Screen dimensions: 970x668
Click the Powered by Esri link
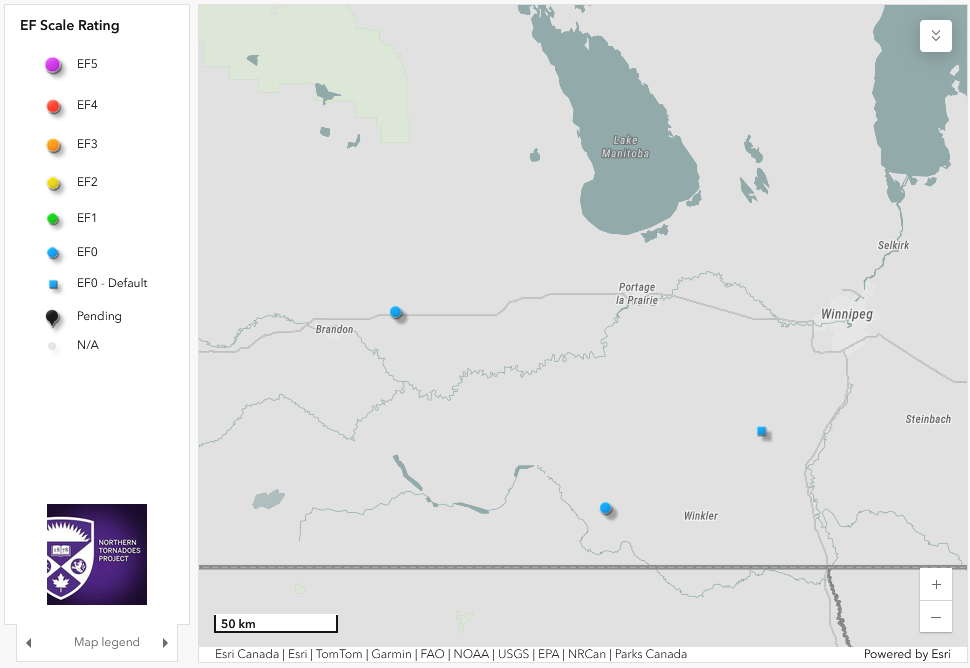click(x=907, y=654)
